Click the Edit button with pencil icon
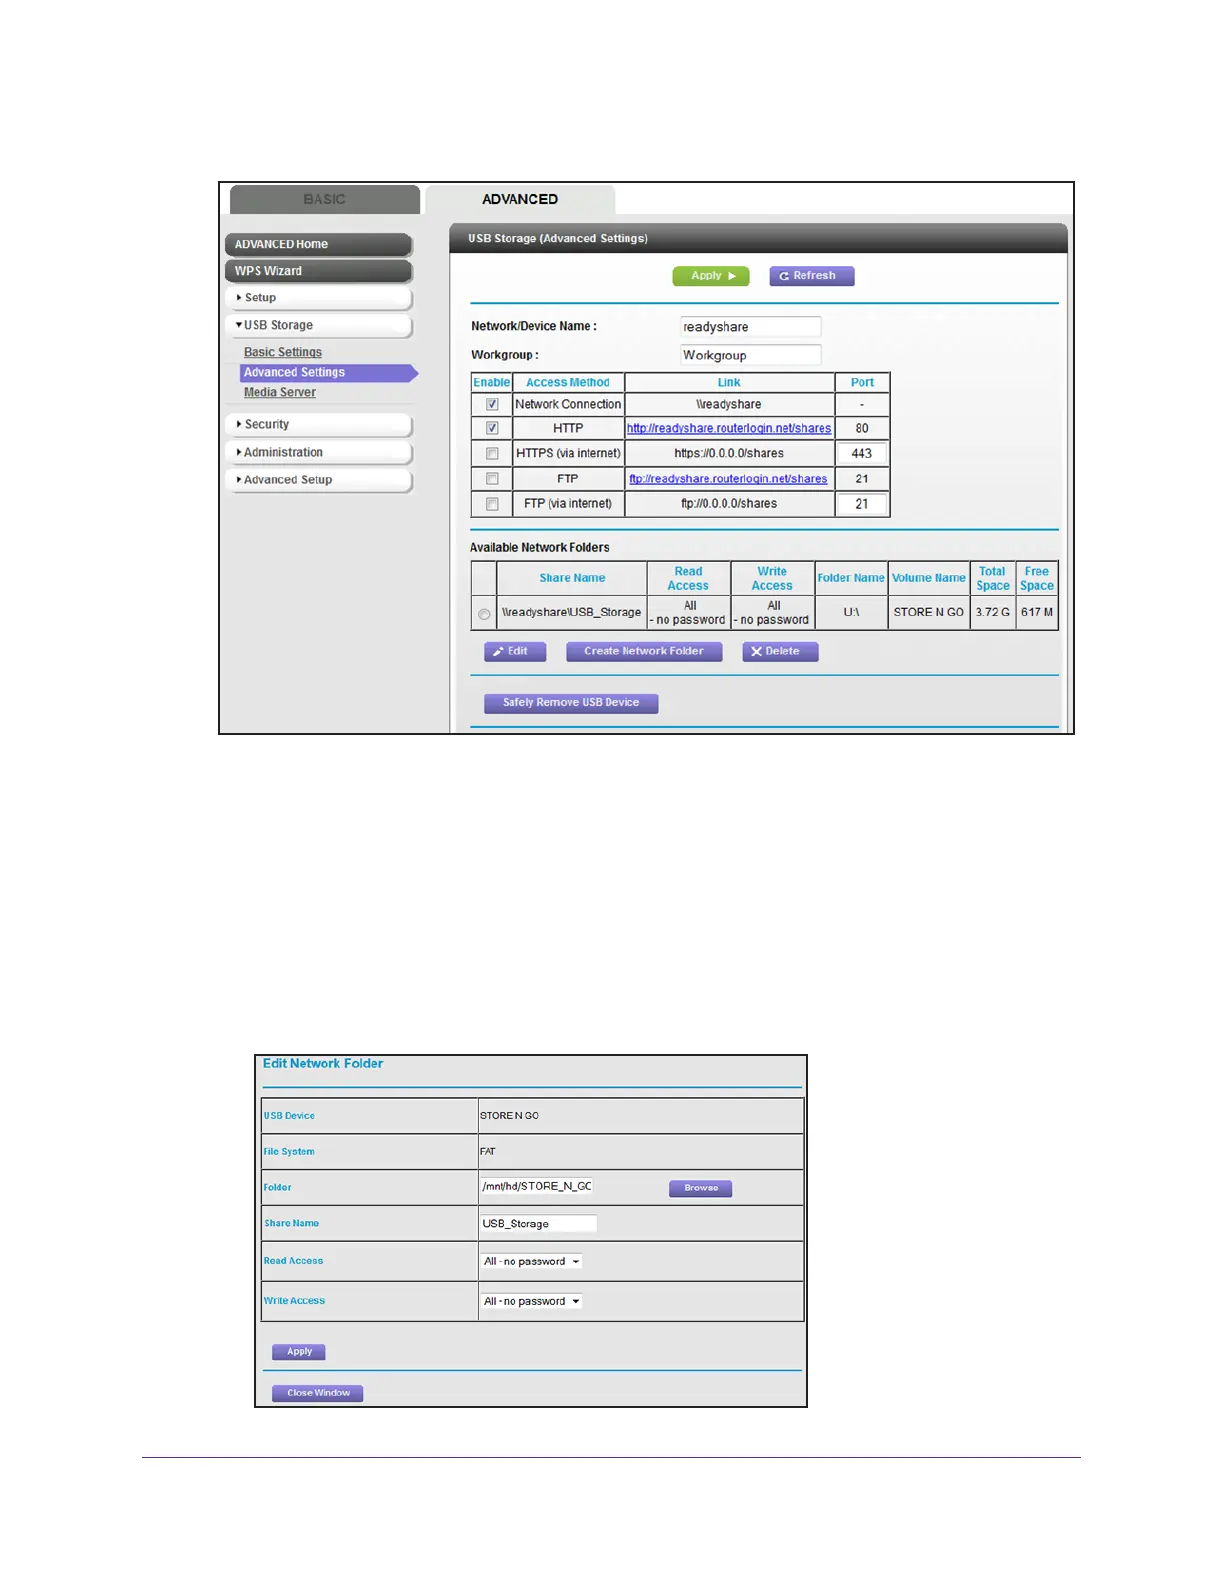 515,652
